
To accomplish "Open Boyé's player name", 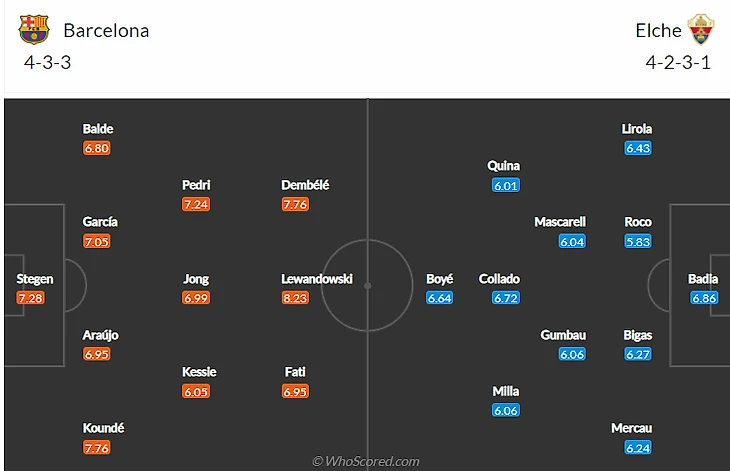I will coord(440,279).
